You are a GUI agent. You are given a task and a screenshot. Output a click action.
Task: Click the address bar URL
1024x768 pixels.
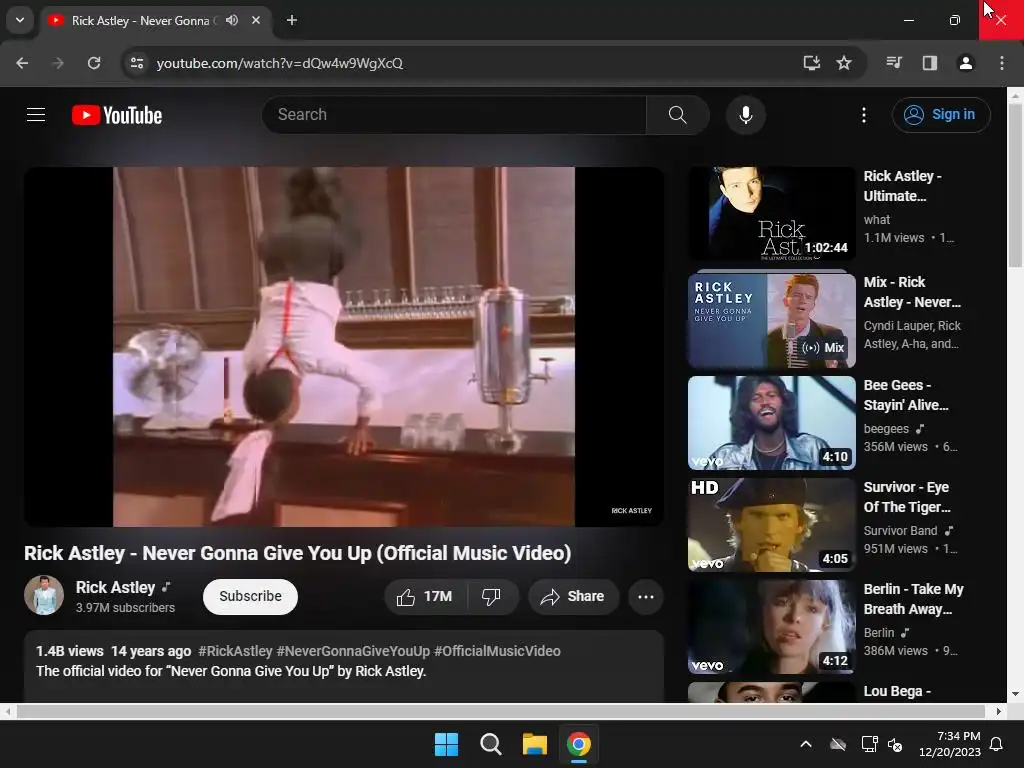(280, 63)
